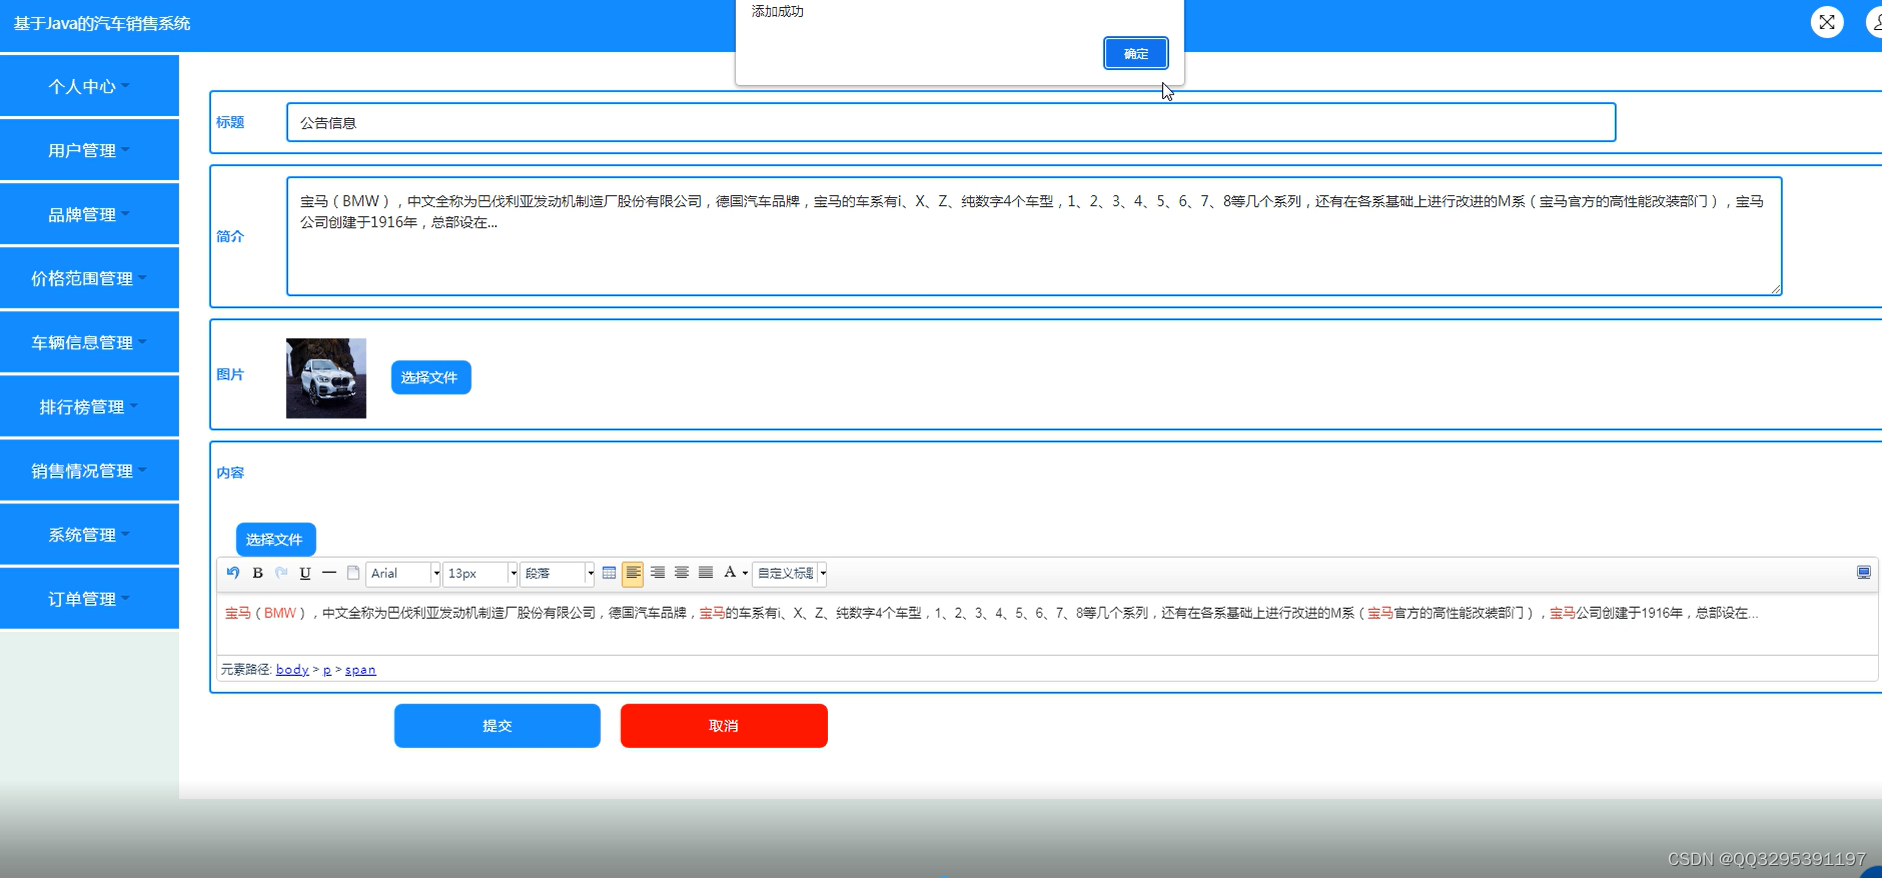Click 选择文件 button next to car image
Screen dimensions: 1882x878
coord(430,377)
